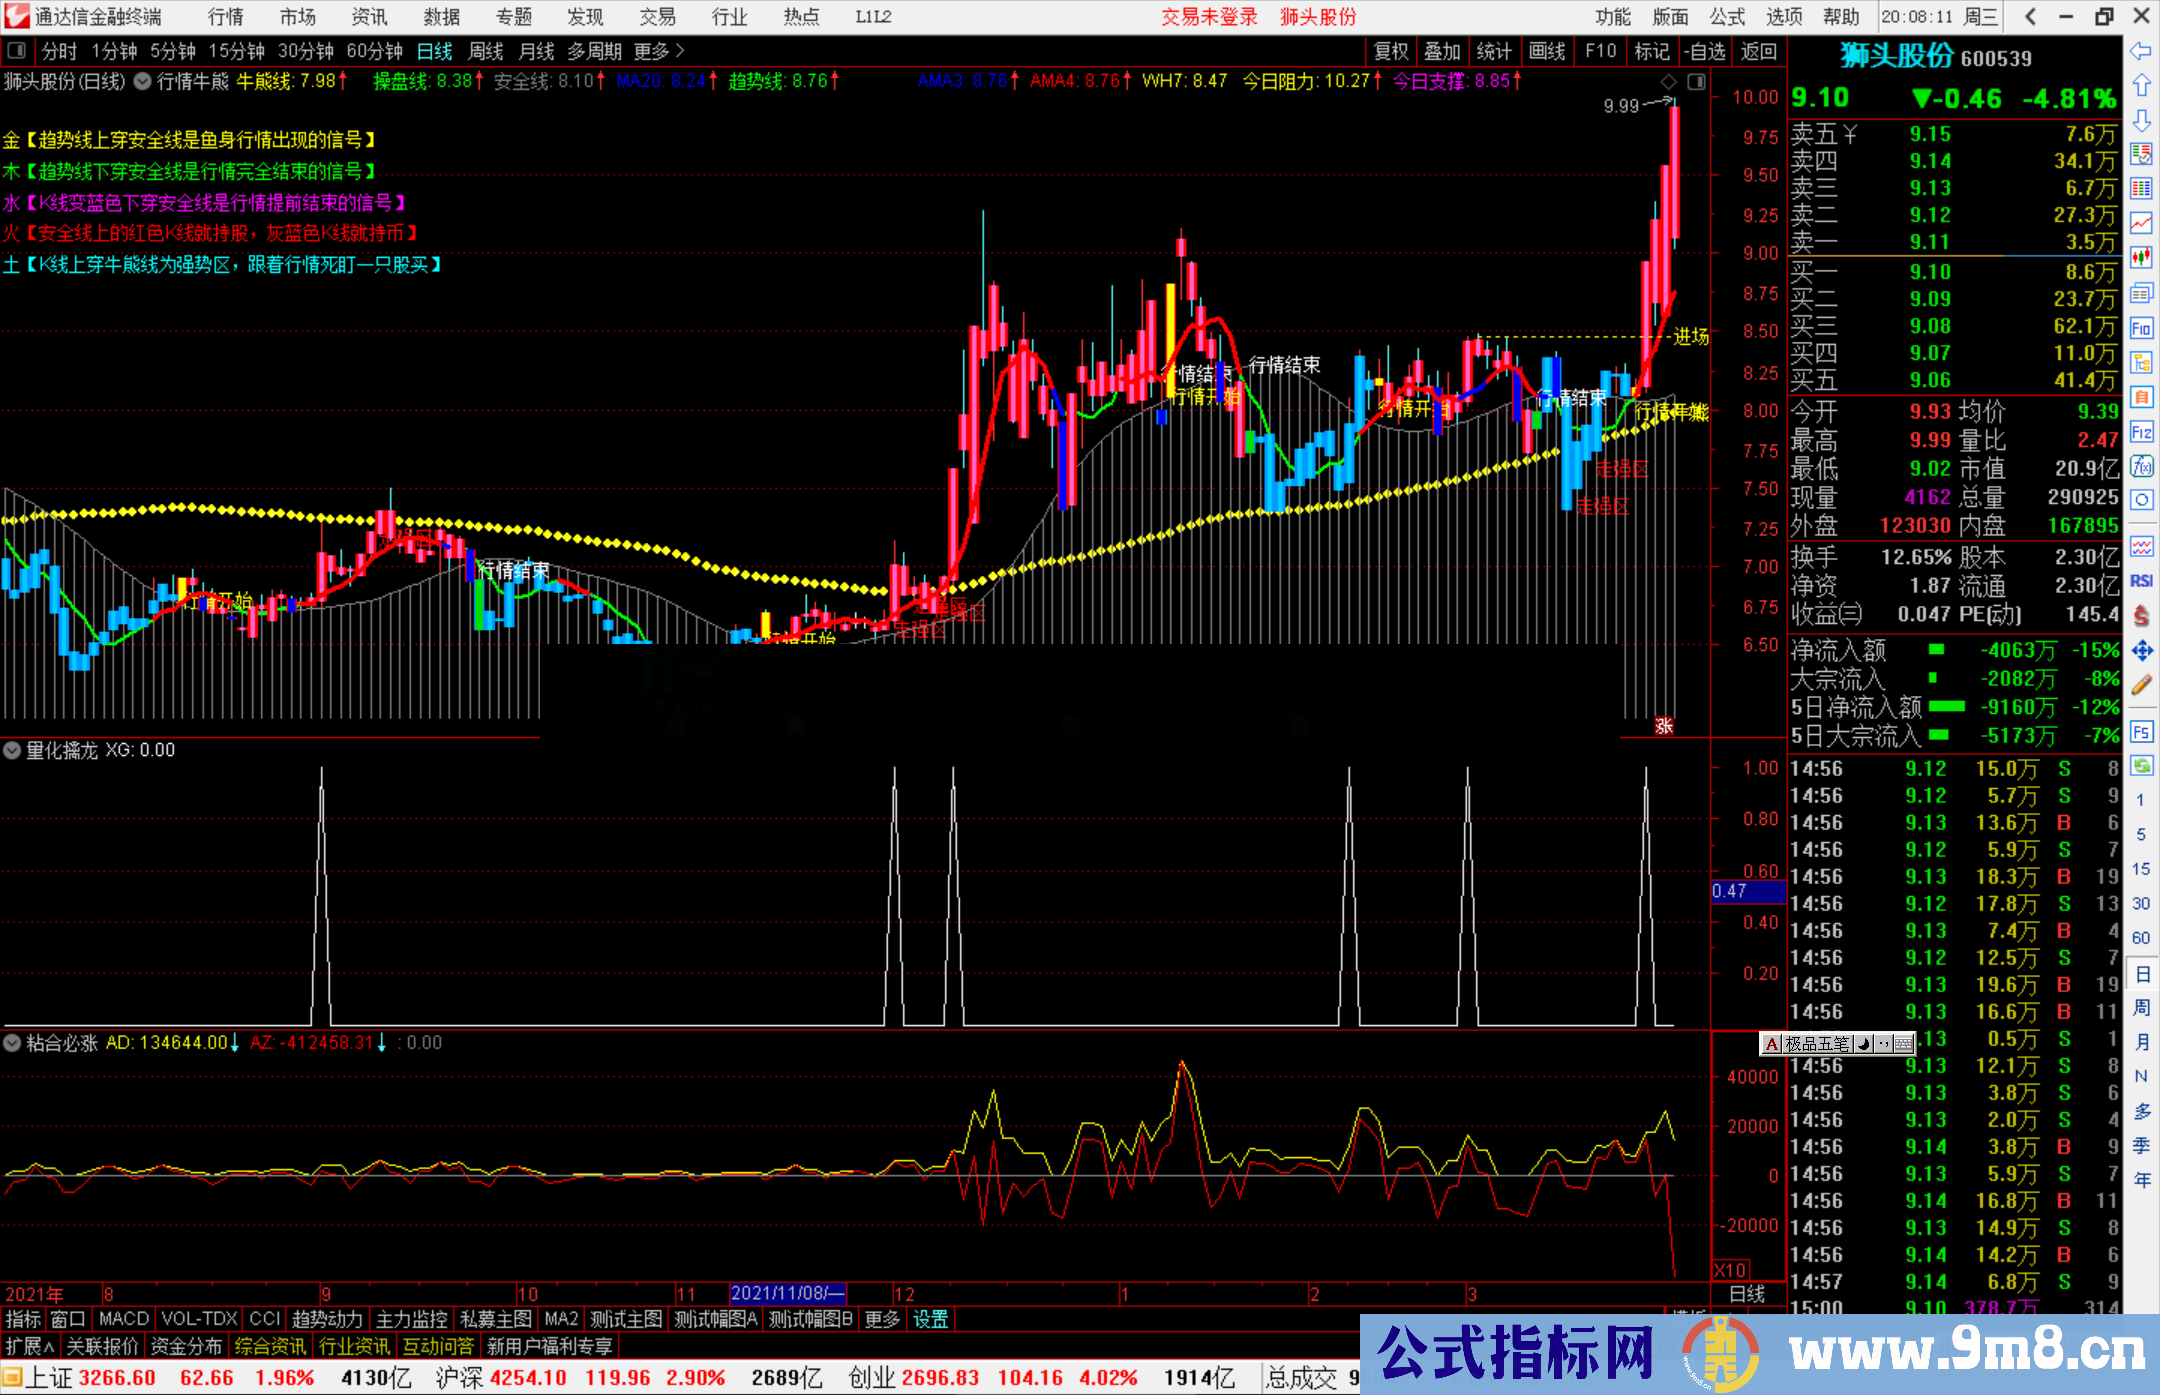Switch to the 周线 period tab
Image resolution: width=2160 pixels, height=1395 pixels.
pos(486,51)
